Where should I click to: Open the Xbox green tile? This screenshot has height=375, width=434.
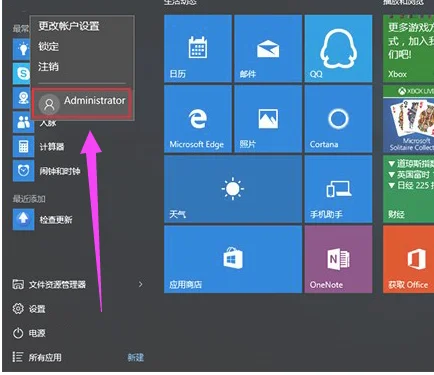(x=408, y=48)
